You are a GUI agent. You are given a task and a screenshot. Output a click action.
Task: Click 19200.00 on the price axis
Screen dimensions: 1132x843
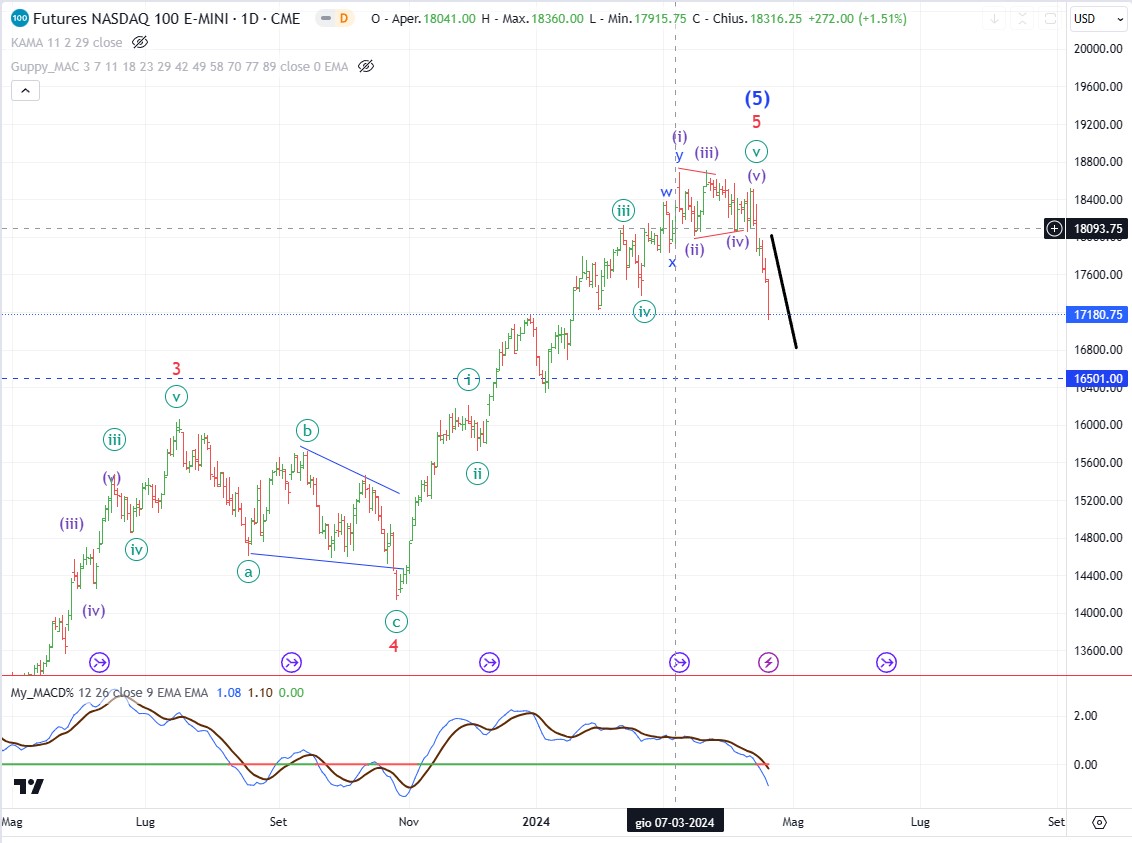tap(1098, 124)
